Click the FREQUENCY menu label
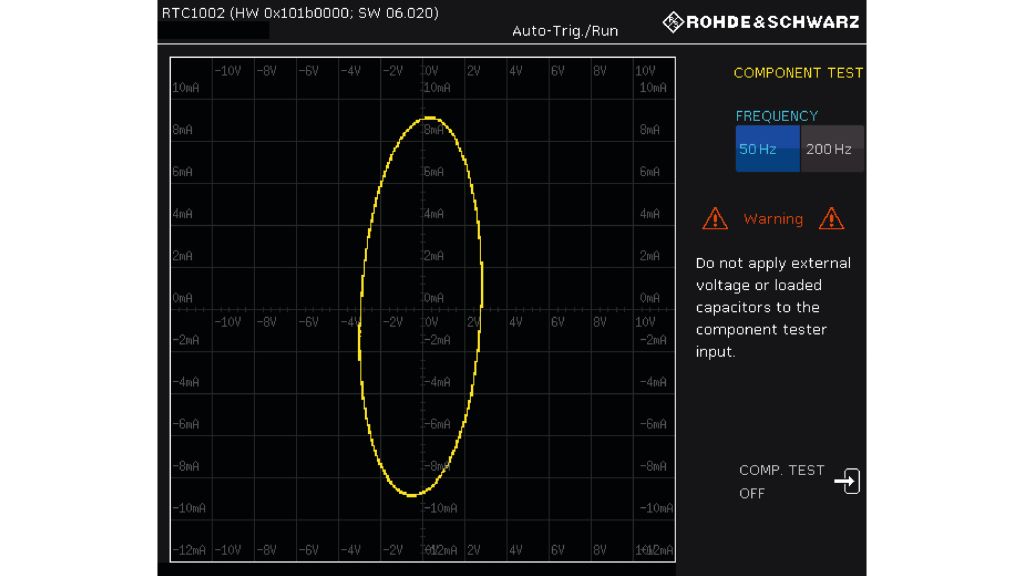Image resolution: width=1024 pixels, height=576 pixels. (776, 116)
